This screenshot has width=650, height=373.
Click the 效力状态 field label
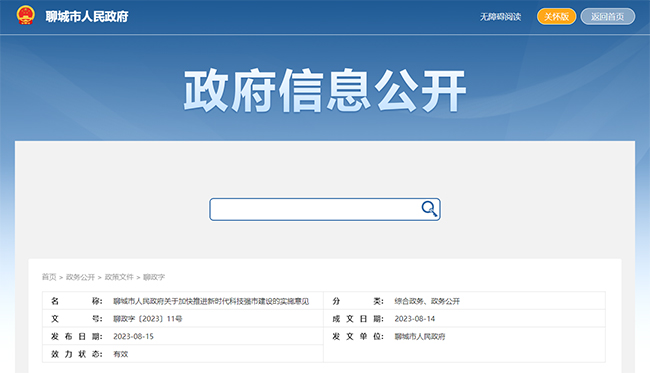point(77,354)
